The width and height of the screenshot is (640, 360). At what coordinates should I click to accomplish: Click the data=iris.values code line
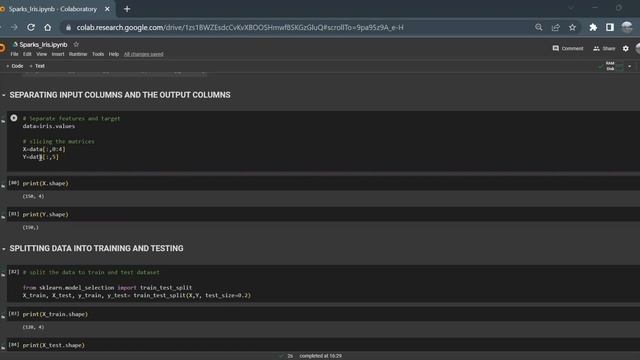(49, 126)
